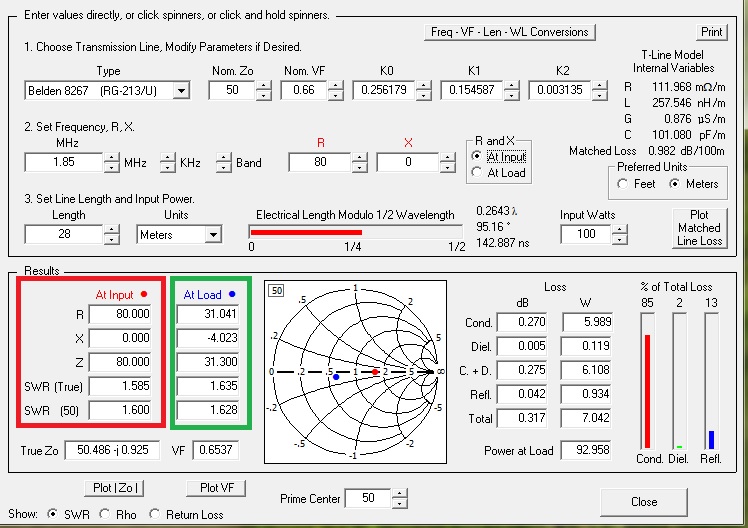Image resolution: width=748 pixels, height=528 pixels.
Task: Click the Length field showing 28
Action: click(64, 234)
